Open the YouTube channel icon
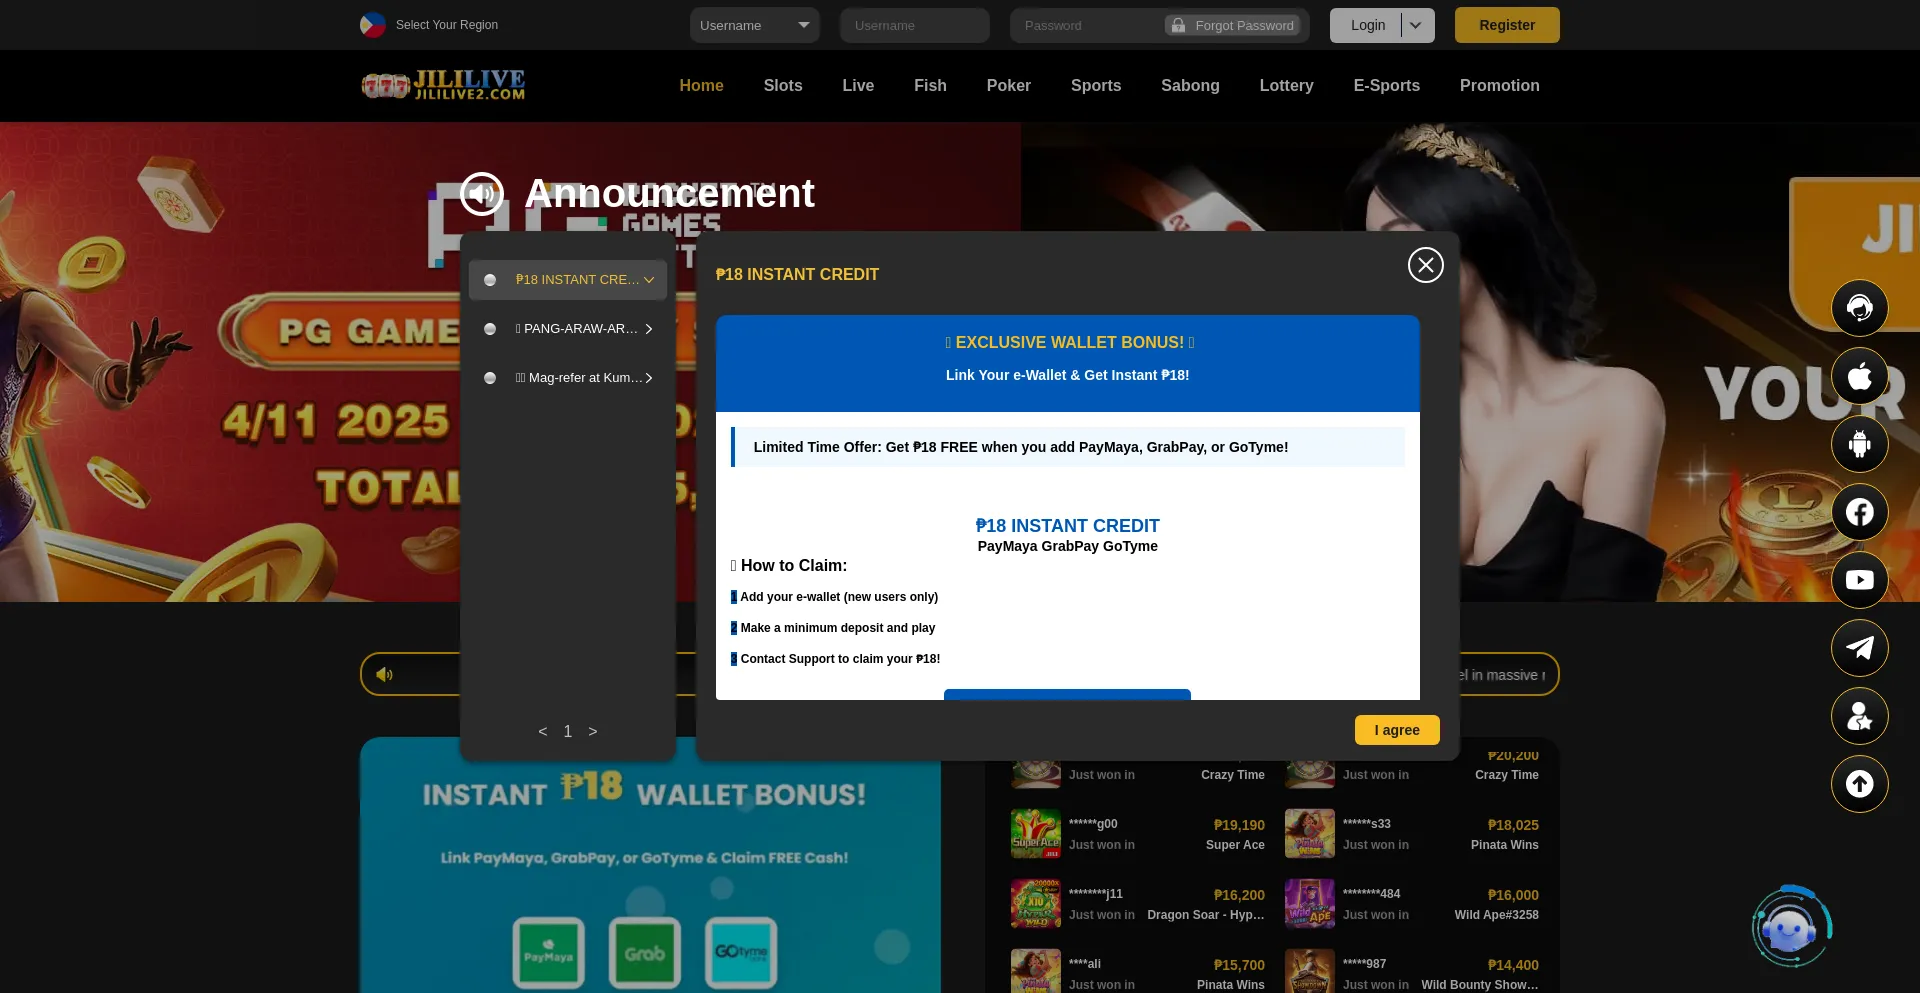 click(x=1858, y=580)
